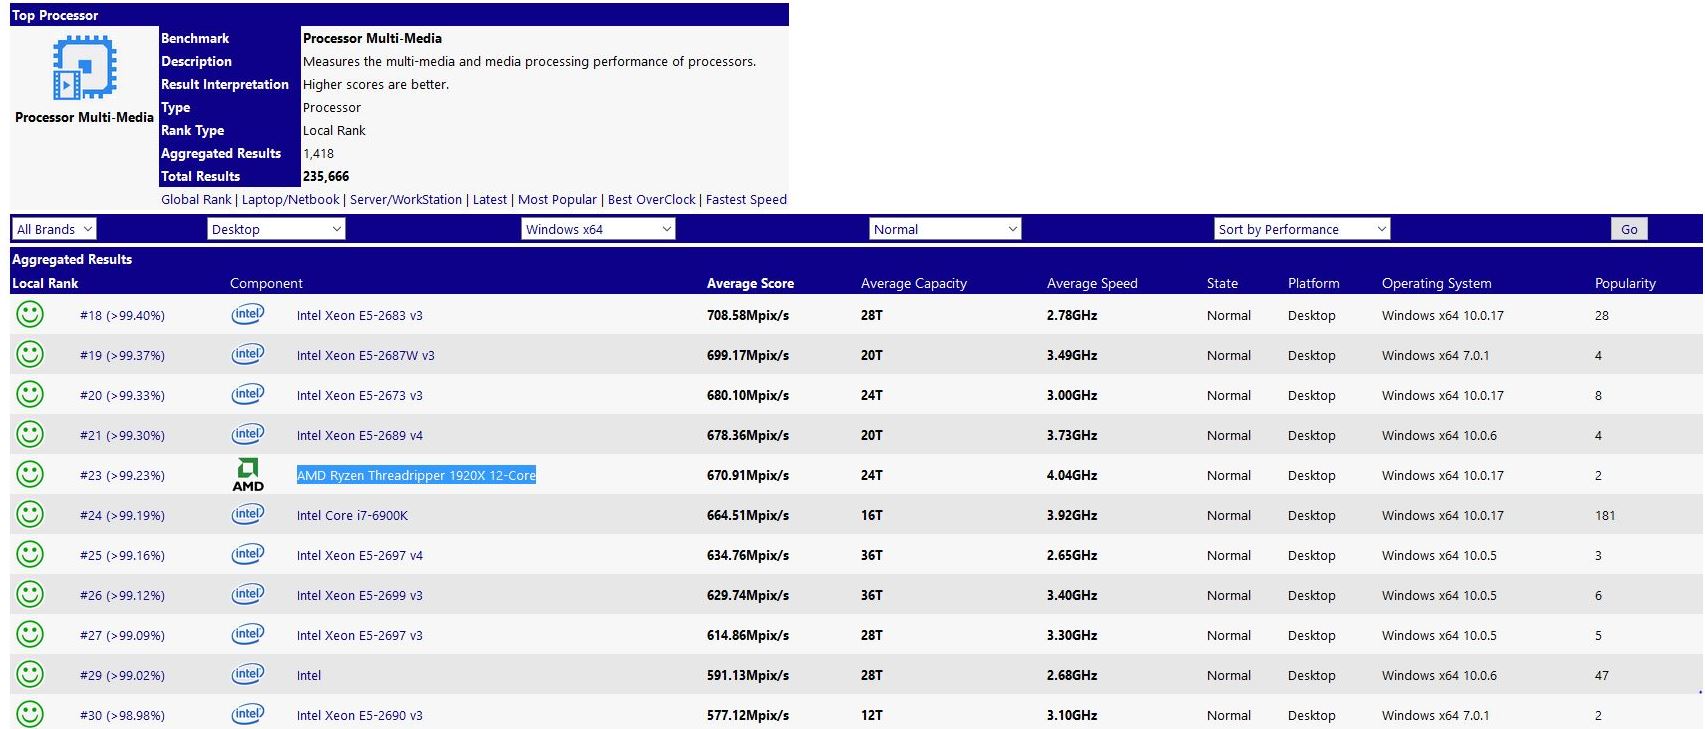Click the Average Score column header
The image size is (1705, 729).
coord(750,283)
